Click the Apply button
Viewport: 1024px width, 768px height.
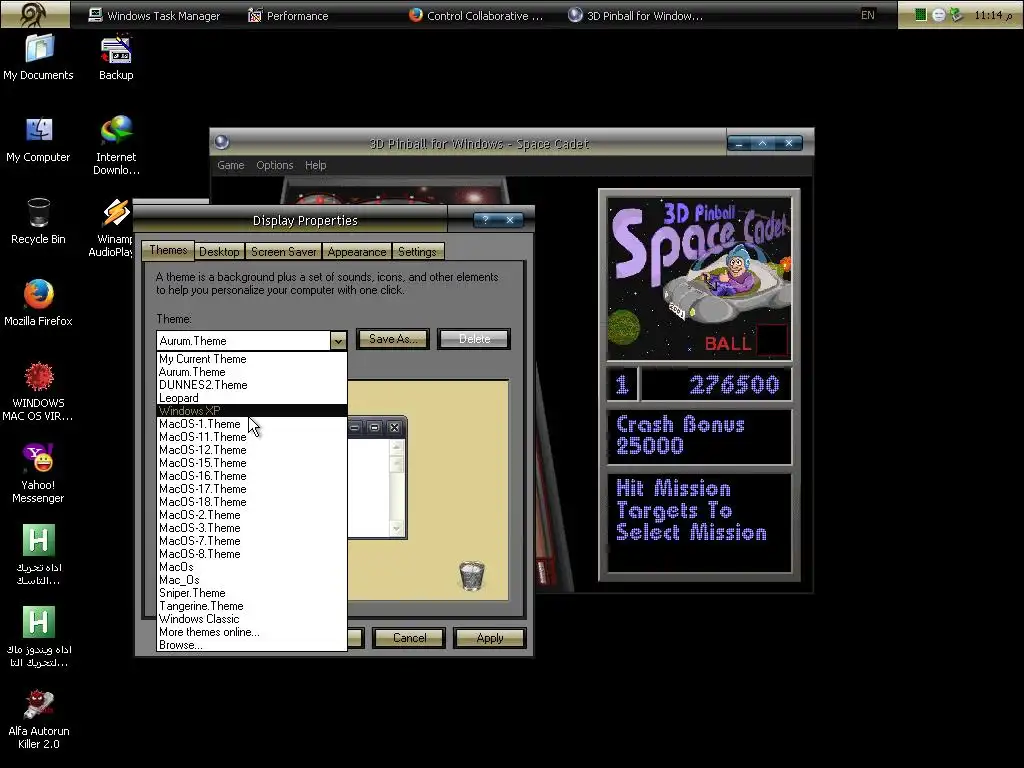pos(490,638)
